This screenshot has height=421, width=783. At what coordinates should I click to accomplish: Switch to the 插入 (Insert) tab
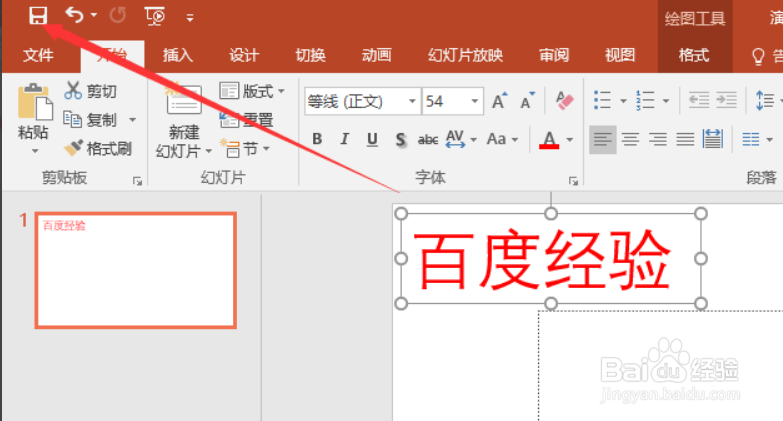click(178, 55)
